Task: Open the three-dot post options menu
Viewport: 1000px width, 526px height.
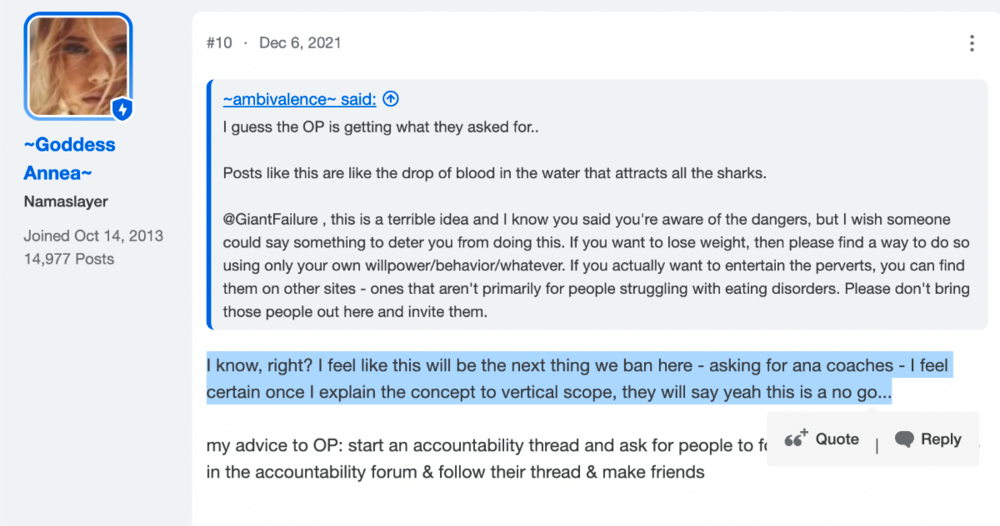Action: pyautogui.click(x=971, y=43)
